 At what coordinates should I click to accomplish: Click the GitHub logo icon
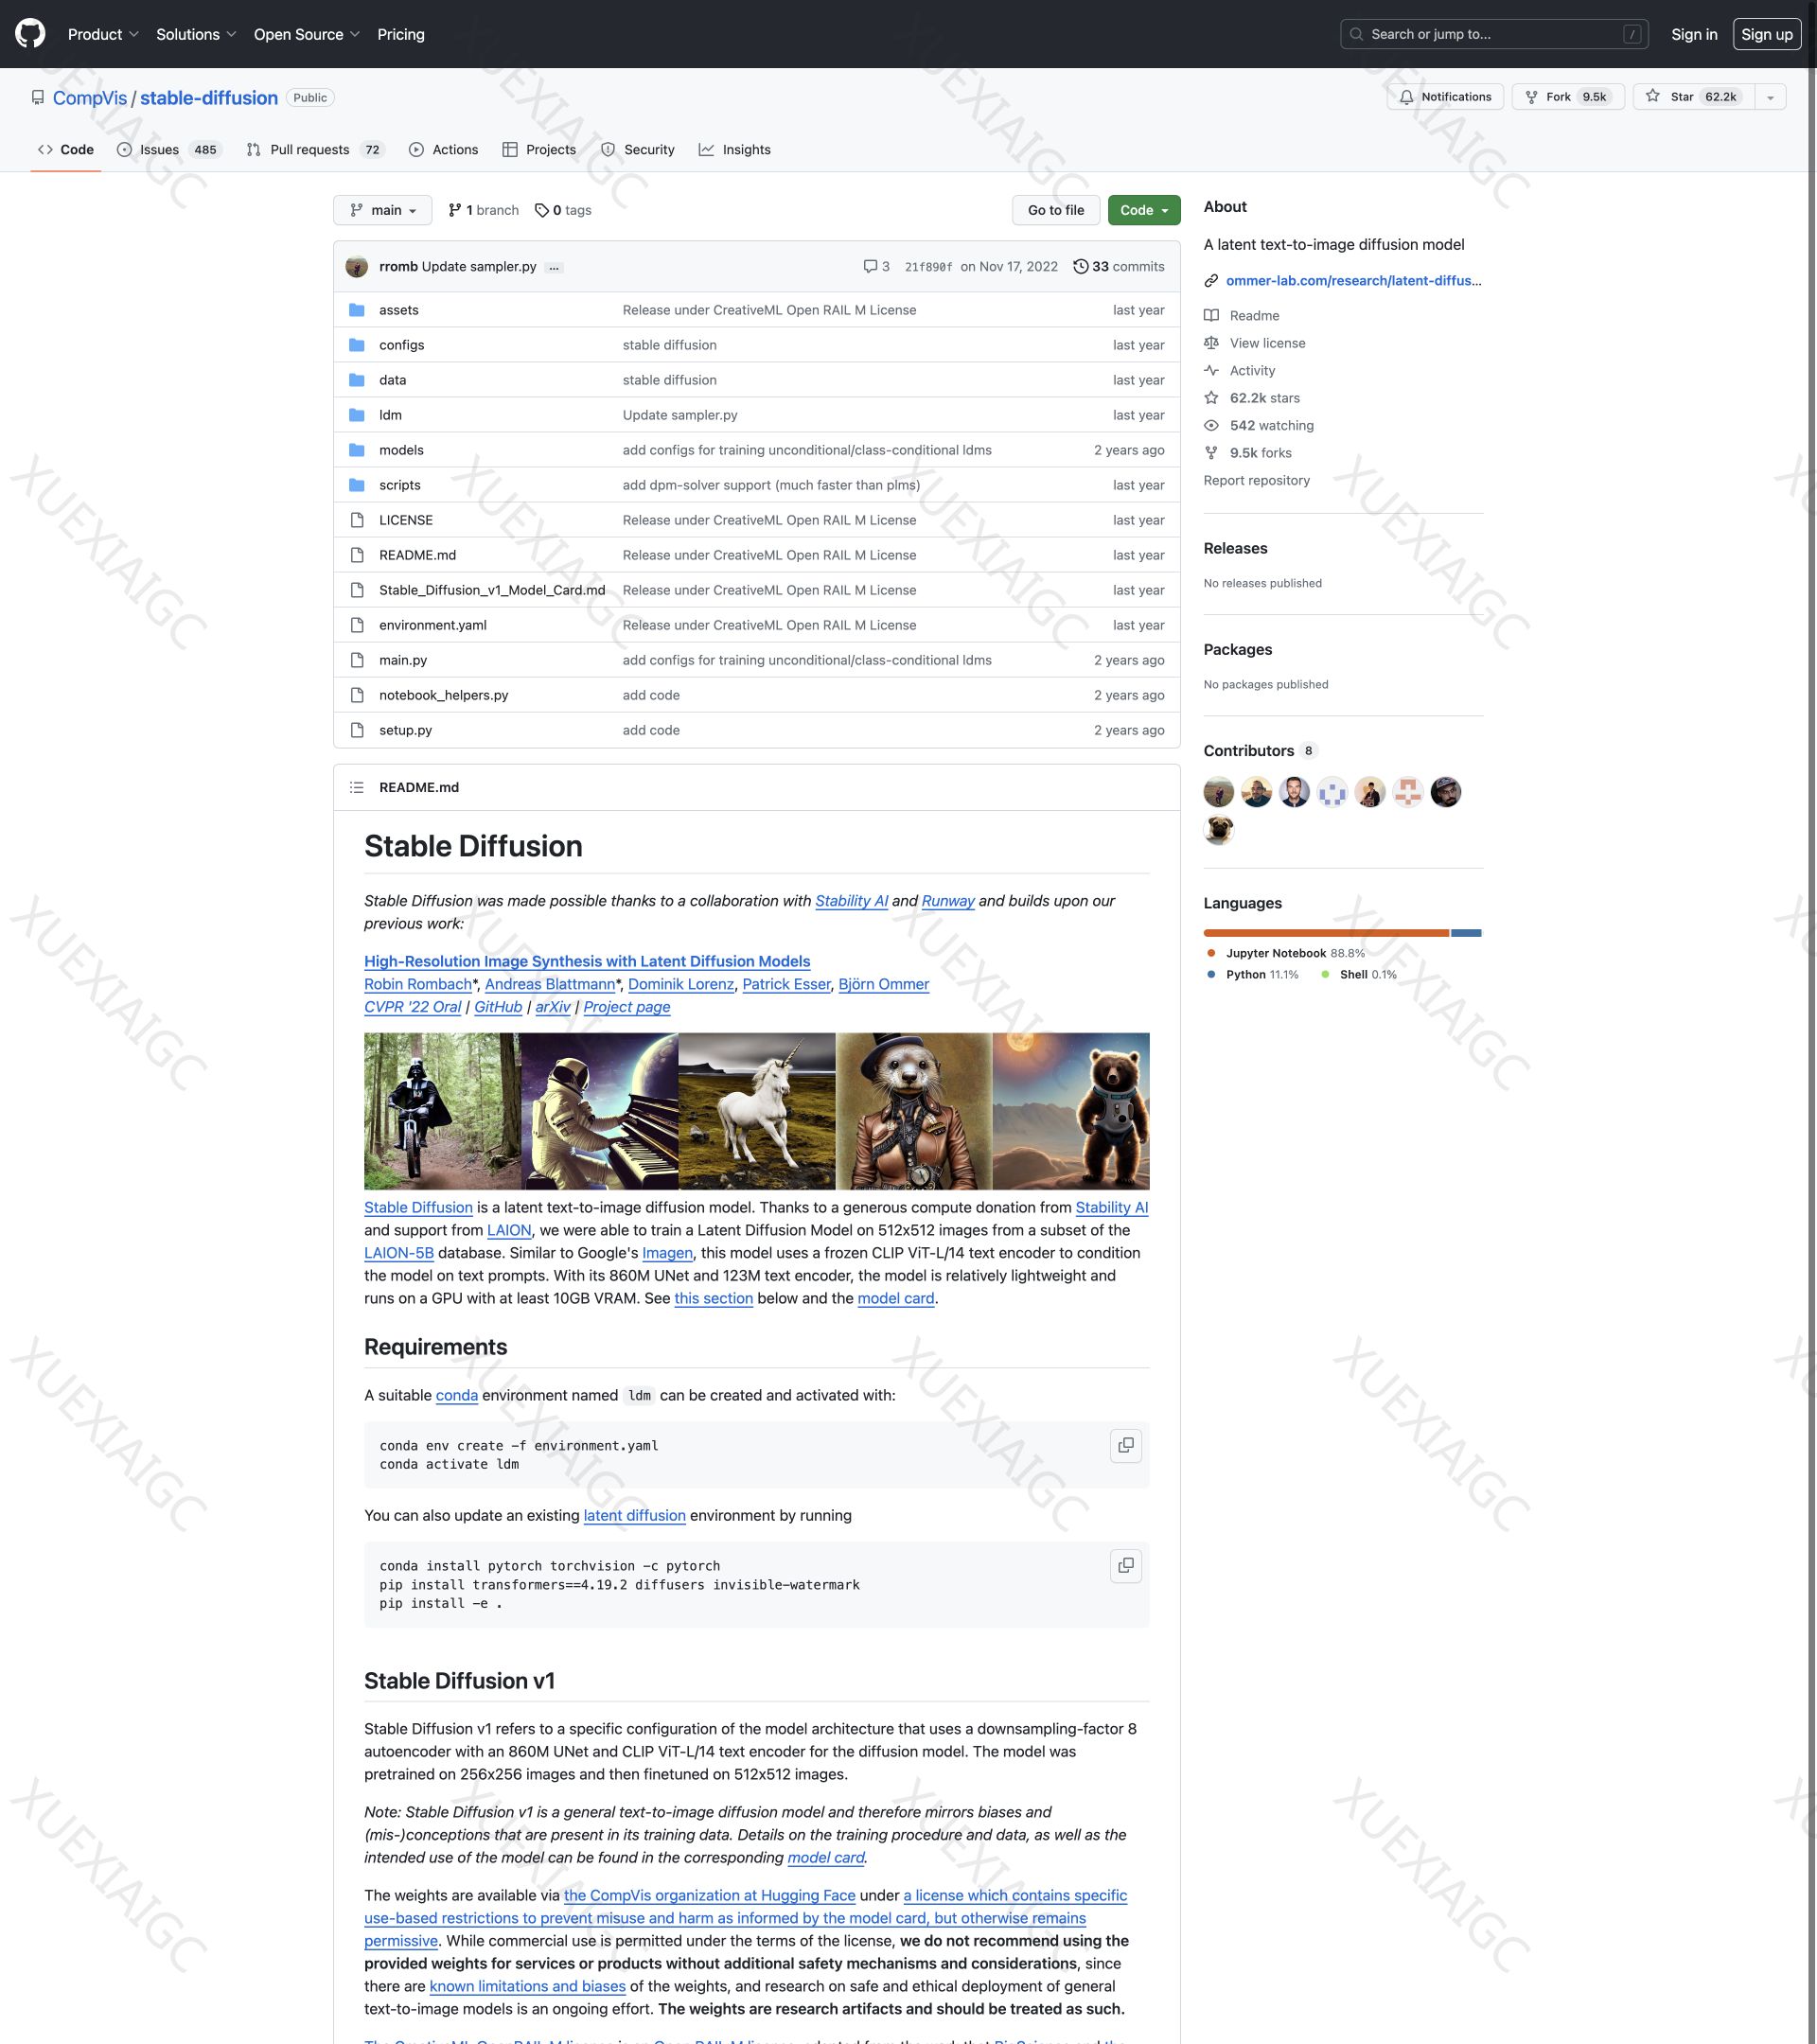tap(30, 34)
